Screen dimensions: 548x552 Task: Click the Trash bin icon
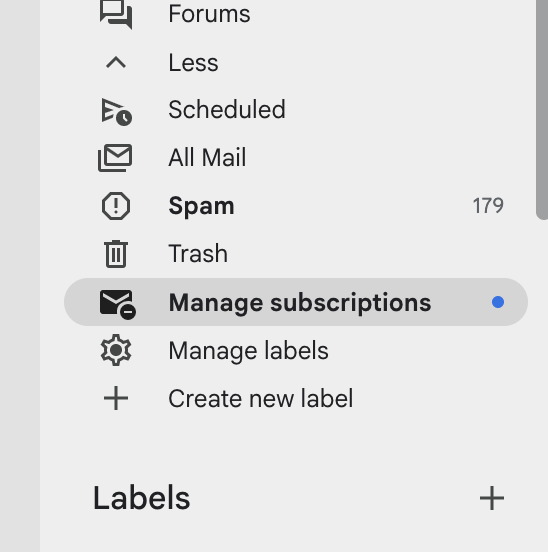click(116, 253)
